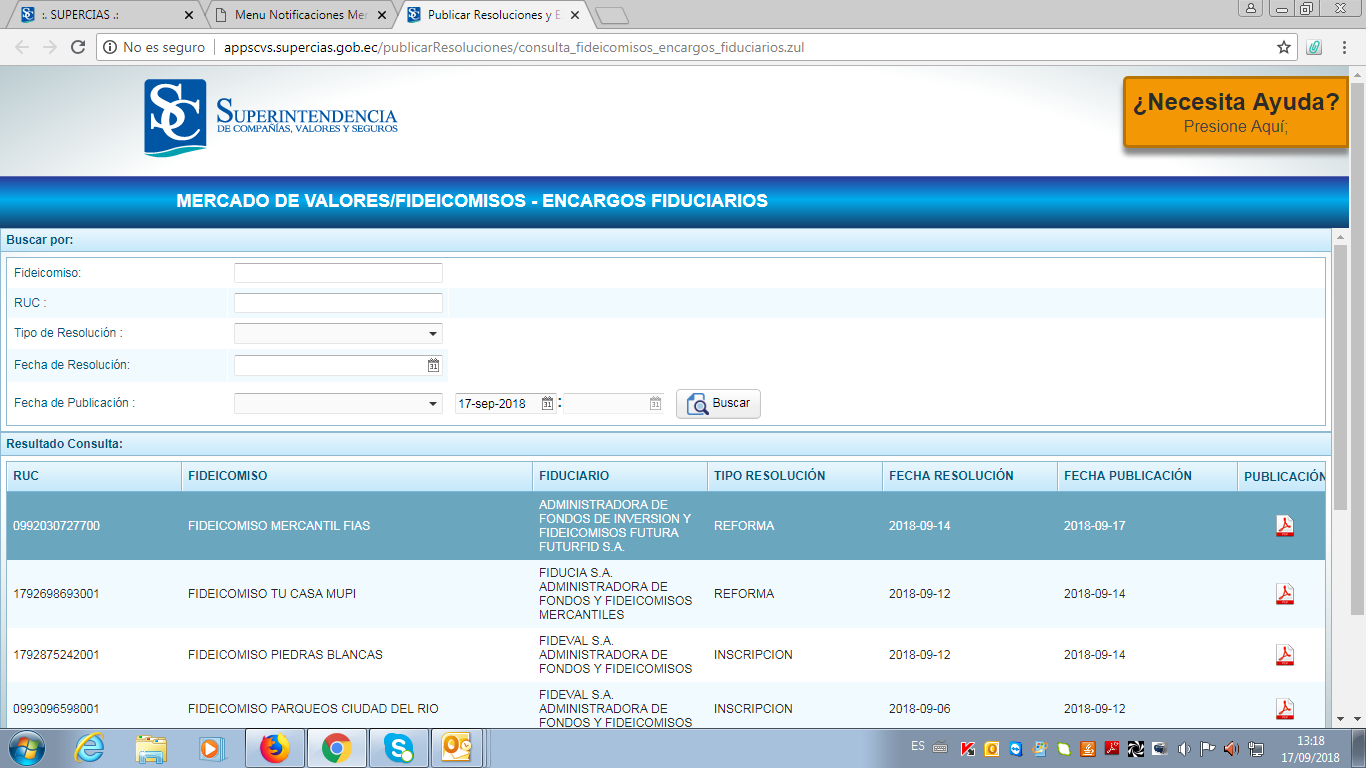
Task: Open PDF for FIDEICOMISO PIEDRAS BLANCAS
Action: tap(1284, 655)
